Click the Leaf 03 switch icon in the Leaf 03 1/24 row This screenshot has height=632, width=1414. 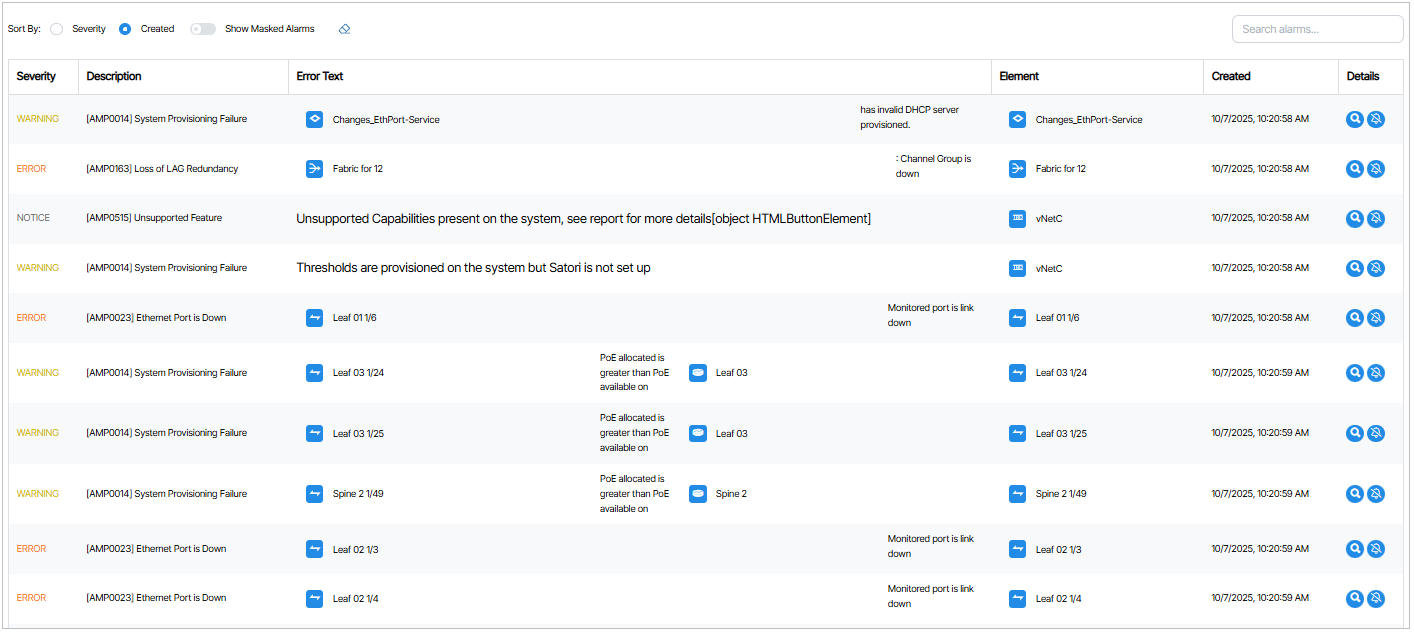(698, 373)
